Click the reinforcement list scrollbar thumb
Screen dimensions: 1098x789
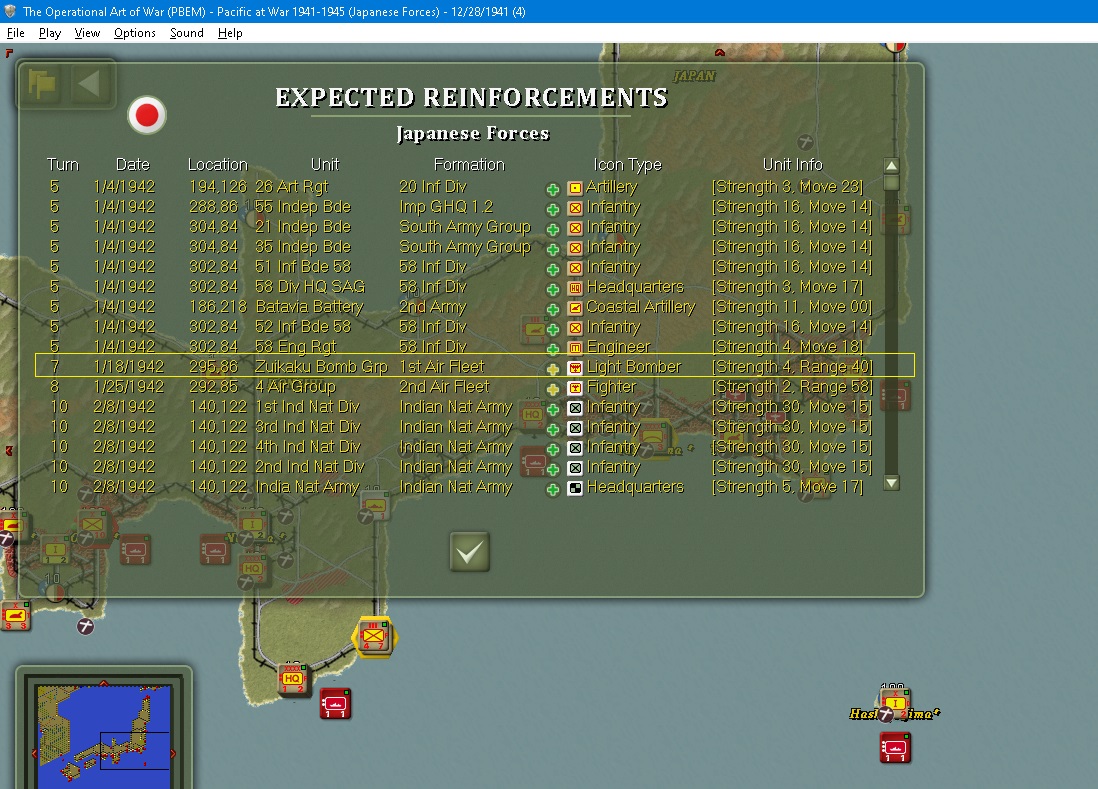(x=891, y=183)
